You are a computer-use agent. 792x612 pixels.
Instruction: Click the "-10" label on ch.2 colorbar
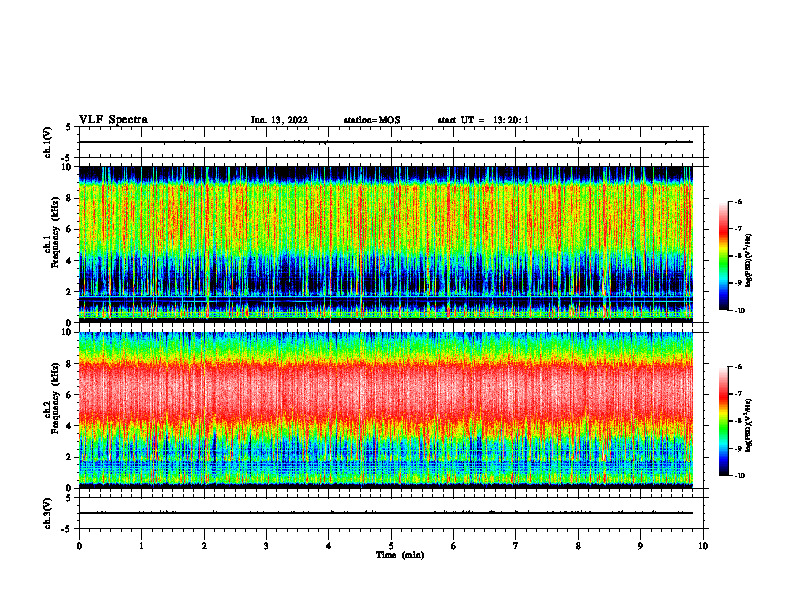point(740,476)
